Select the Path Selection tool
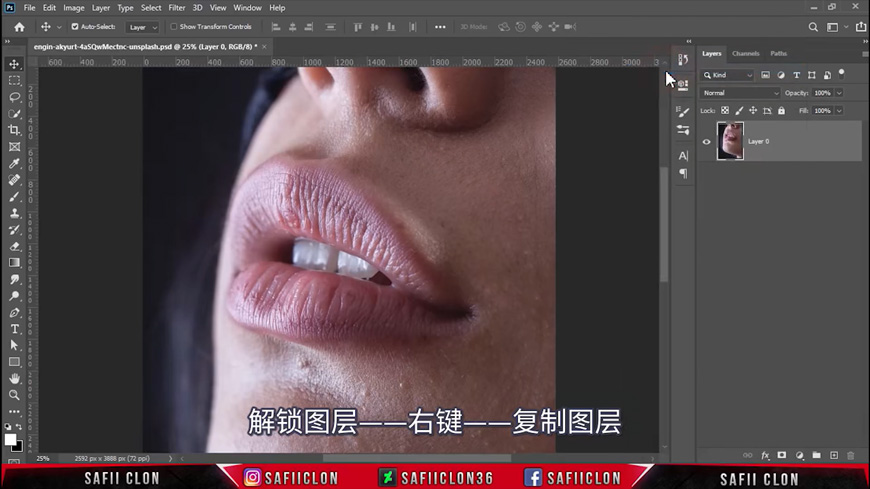The width and height of the screenshot is (870, 489). [14, 345]
